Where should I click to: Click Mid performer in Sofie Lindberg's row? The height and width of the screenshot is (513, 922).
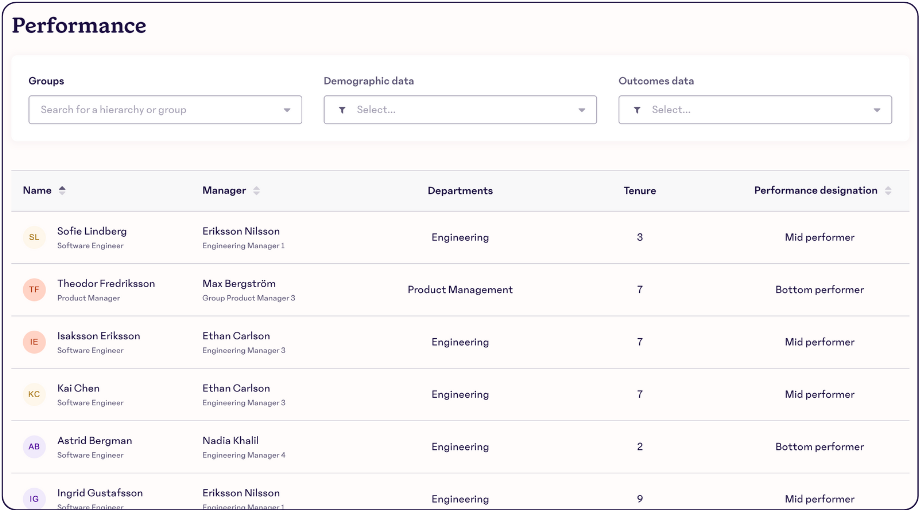tap(819, 237)
